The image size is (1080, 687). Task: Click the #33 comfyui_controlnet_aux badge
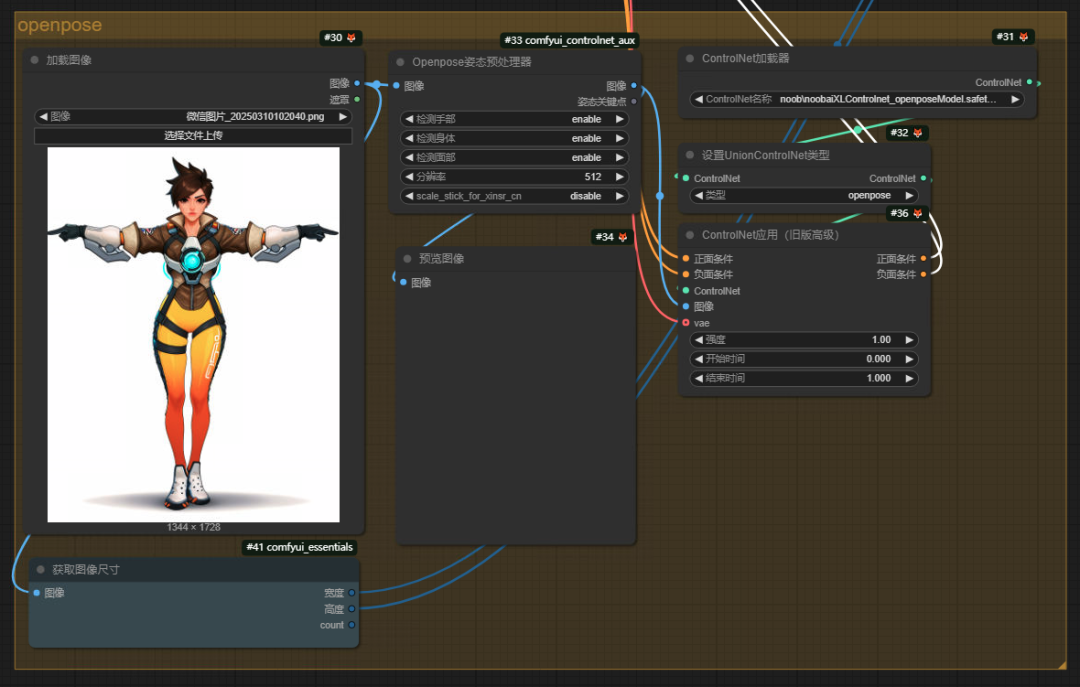click(x=570, y=41)
